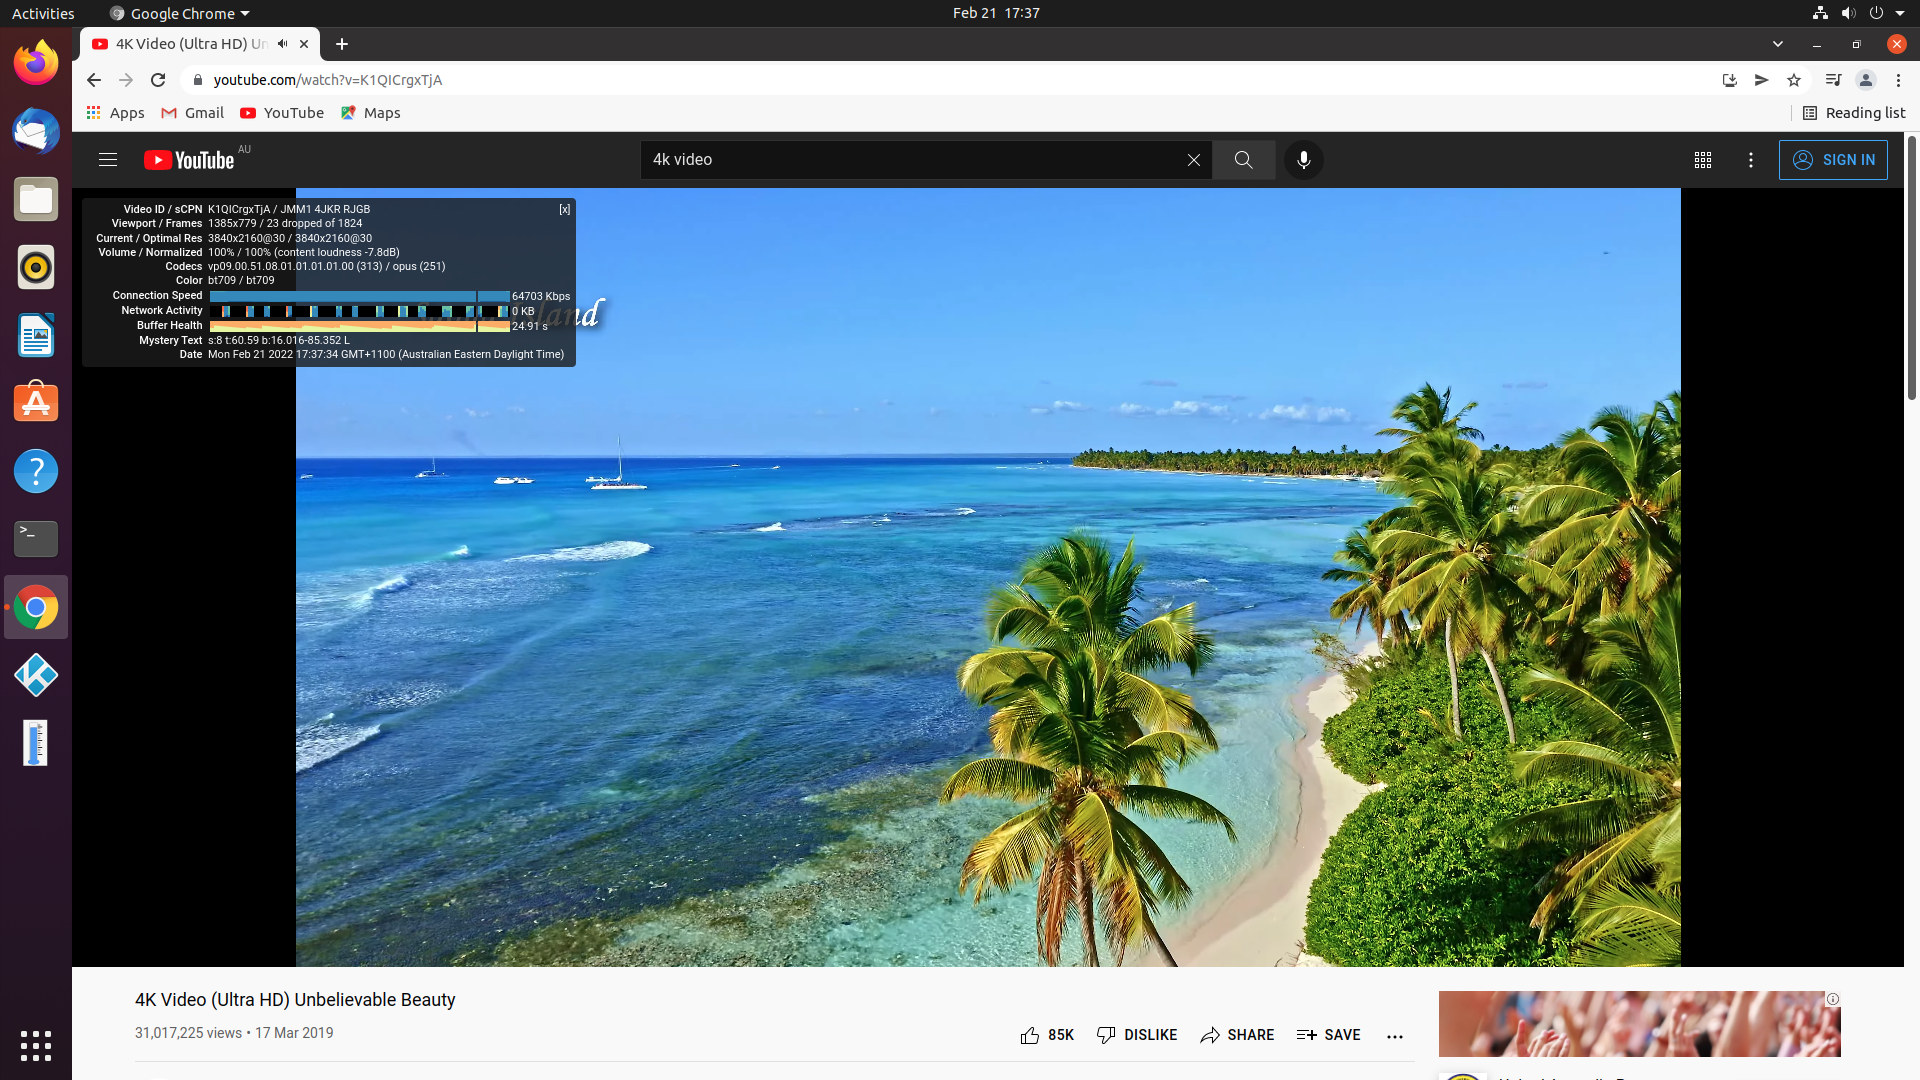1920x1080 pixels.
Task: Send this page icon in address bar
Action: 1761,80
